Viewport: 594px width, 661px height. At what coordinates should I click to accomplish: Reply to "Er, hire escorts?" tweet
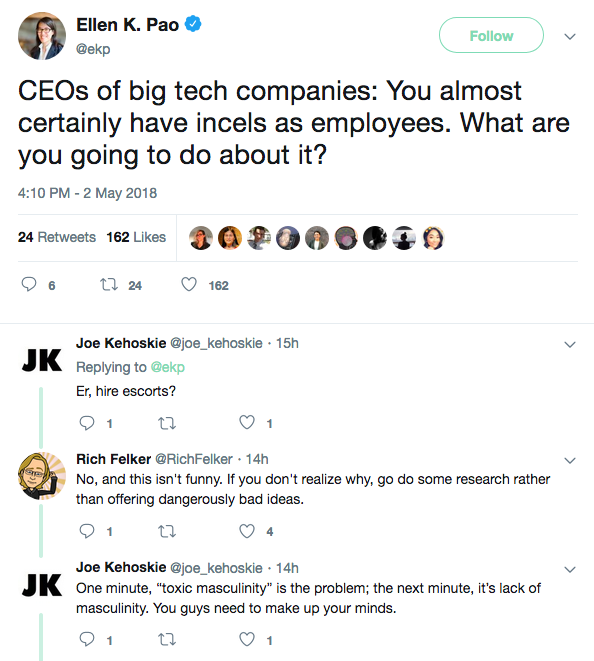[x=87, y=422]
